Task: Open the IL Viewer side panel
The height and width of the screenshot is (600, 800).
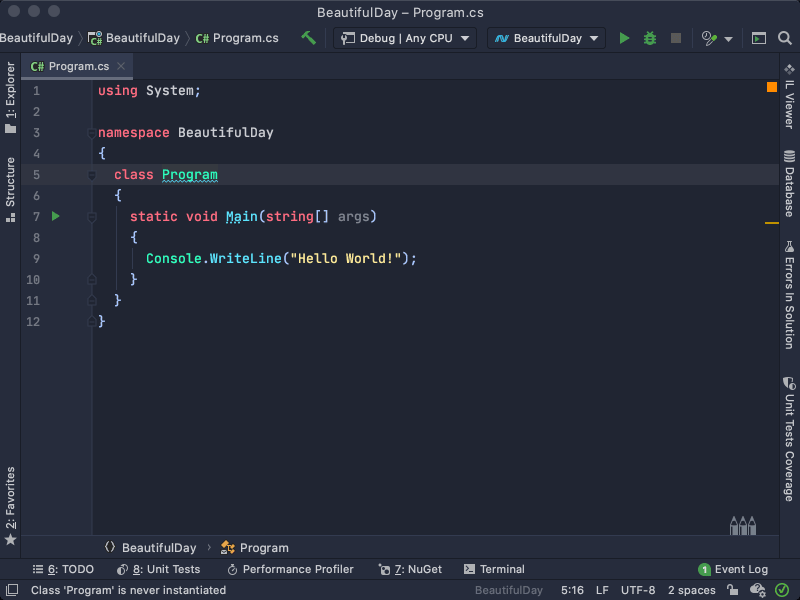Action: click(789, 96)
